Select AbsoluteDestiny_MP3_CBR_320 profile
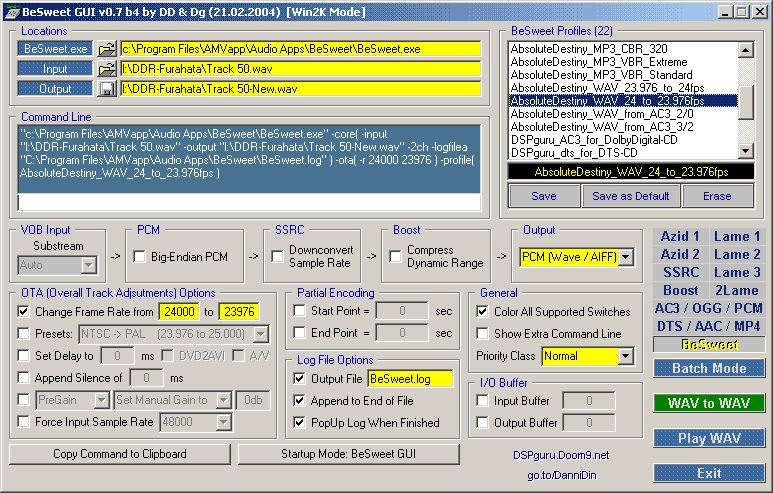This screenshot has width=773, height=493. click(x=623, y=49)
